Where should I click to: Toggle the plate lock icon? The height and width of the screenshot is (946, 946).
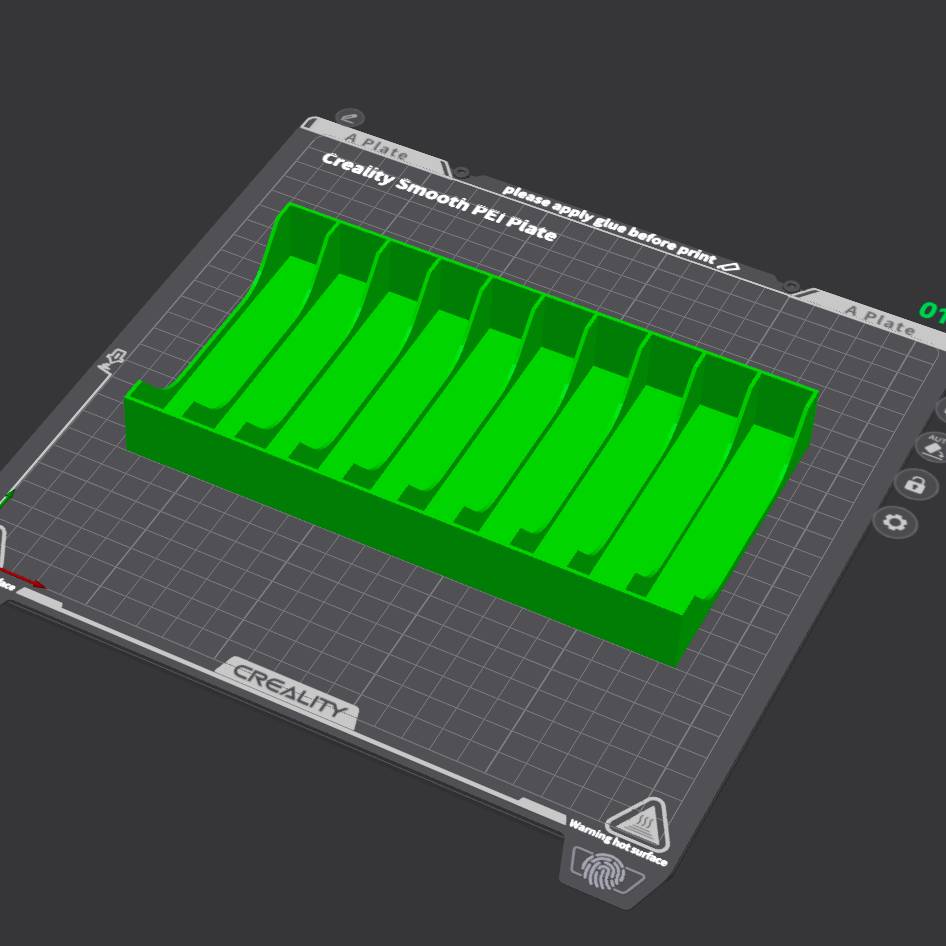914,485
